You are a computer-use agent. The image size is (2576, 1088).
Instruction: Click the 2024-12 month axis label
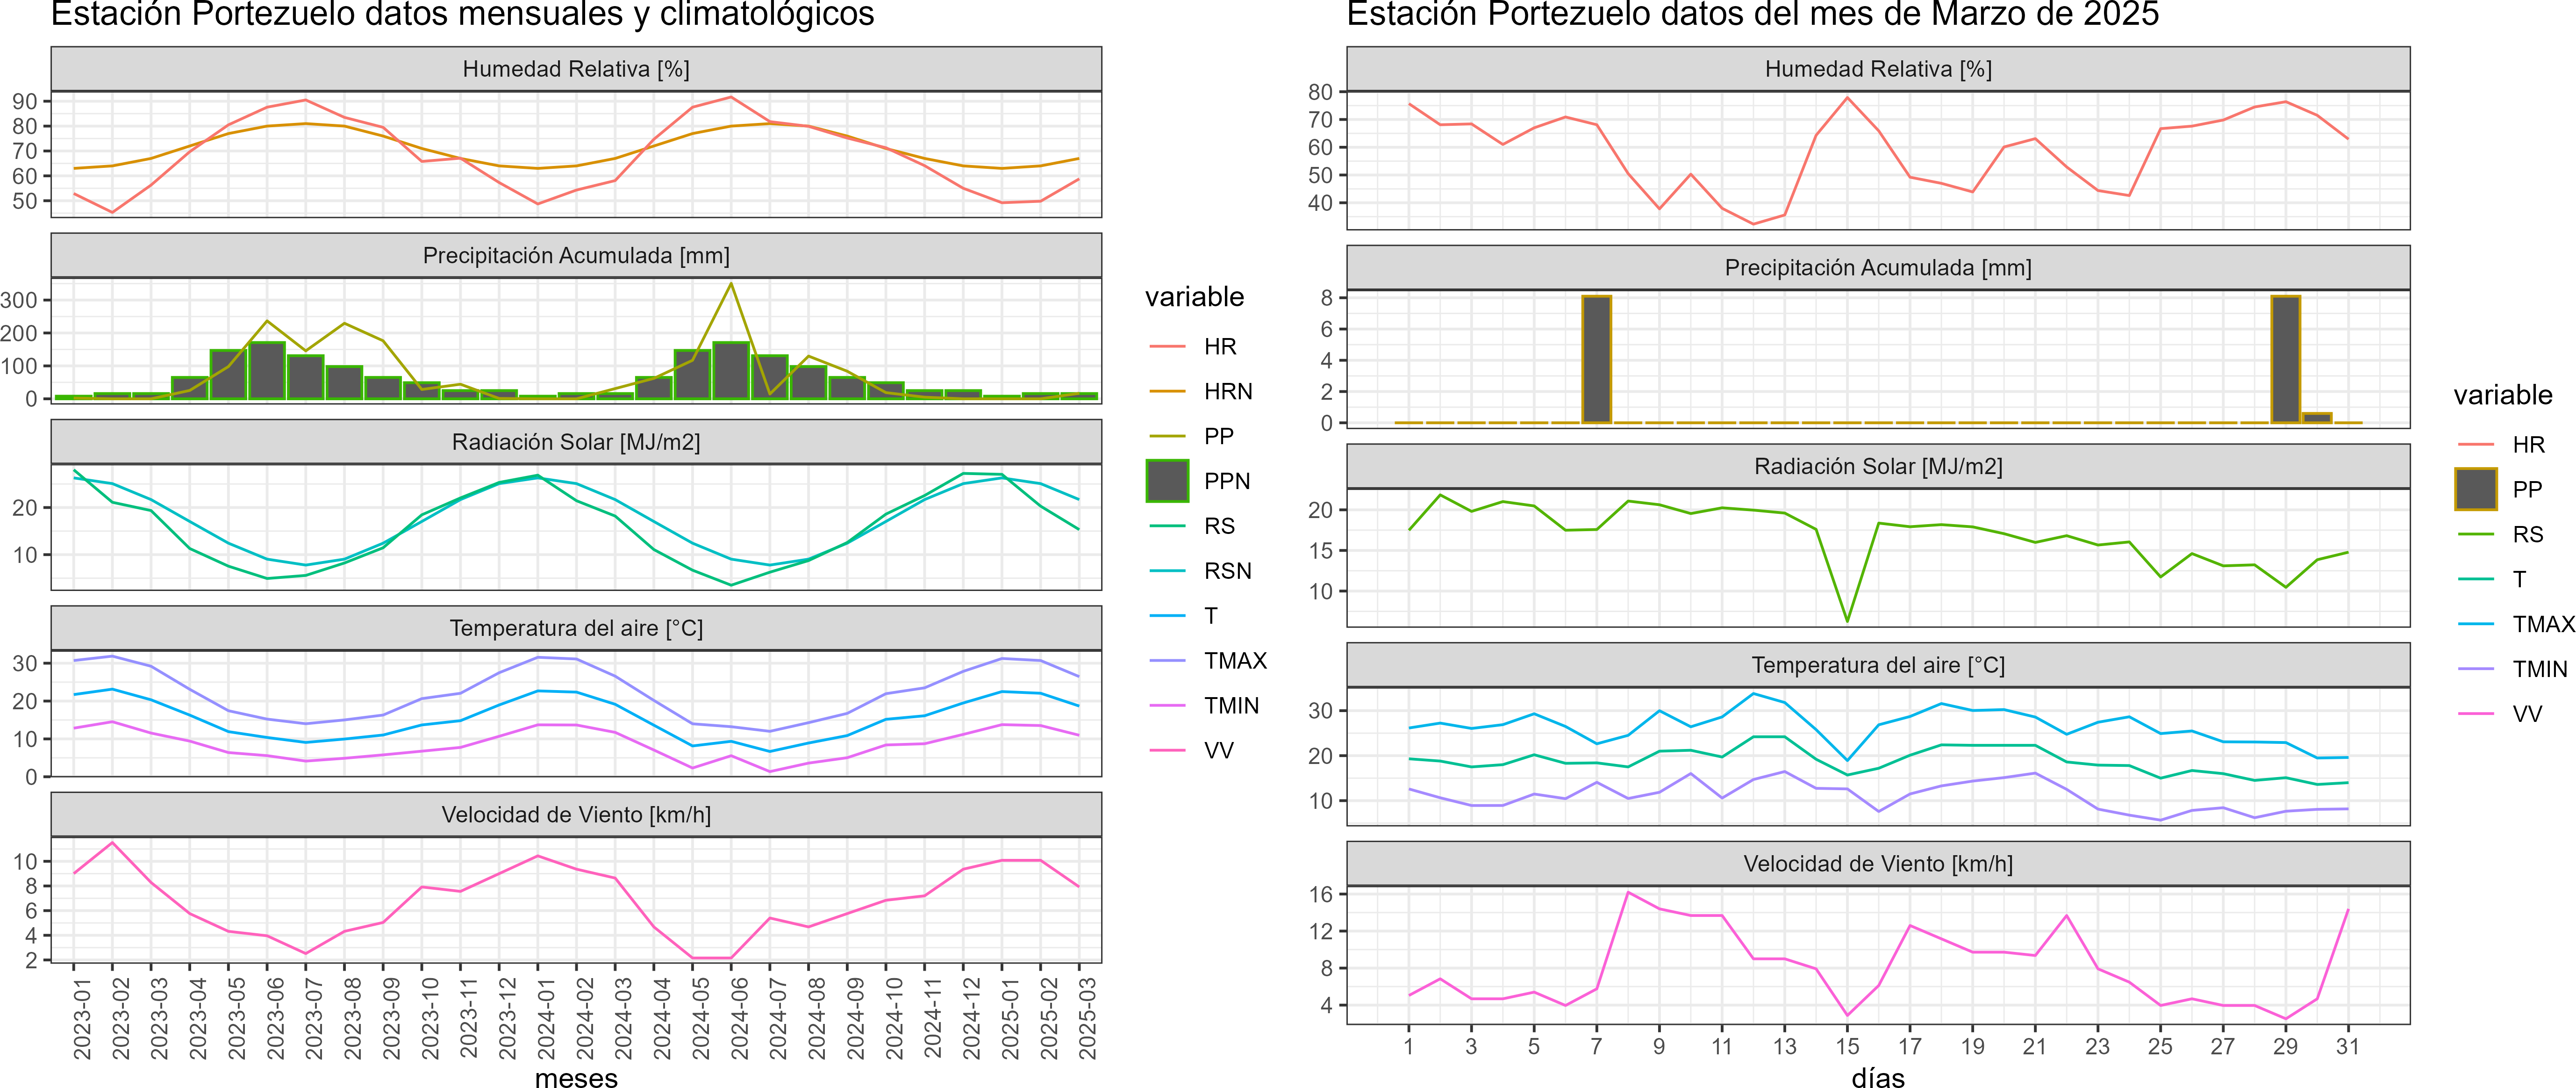(x=971, y=1018)
